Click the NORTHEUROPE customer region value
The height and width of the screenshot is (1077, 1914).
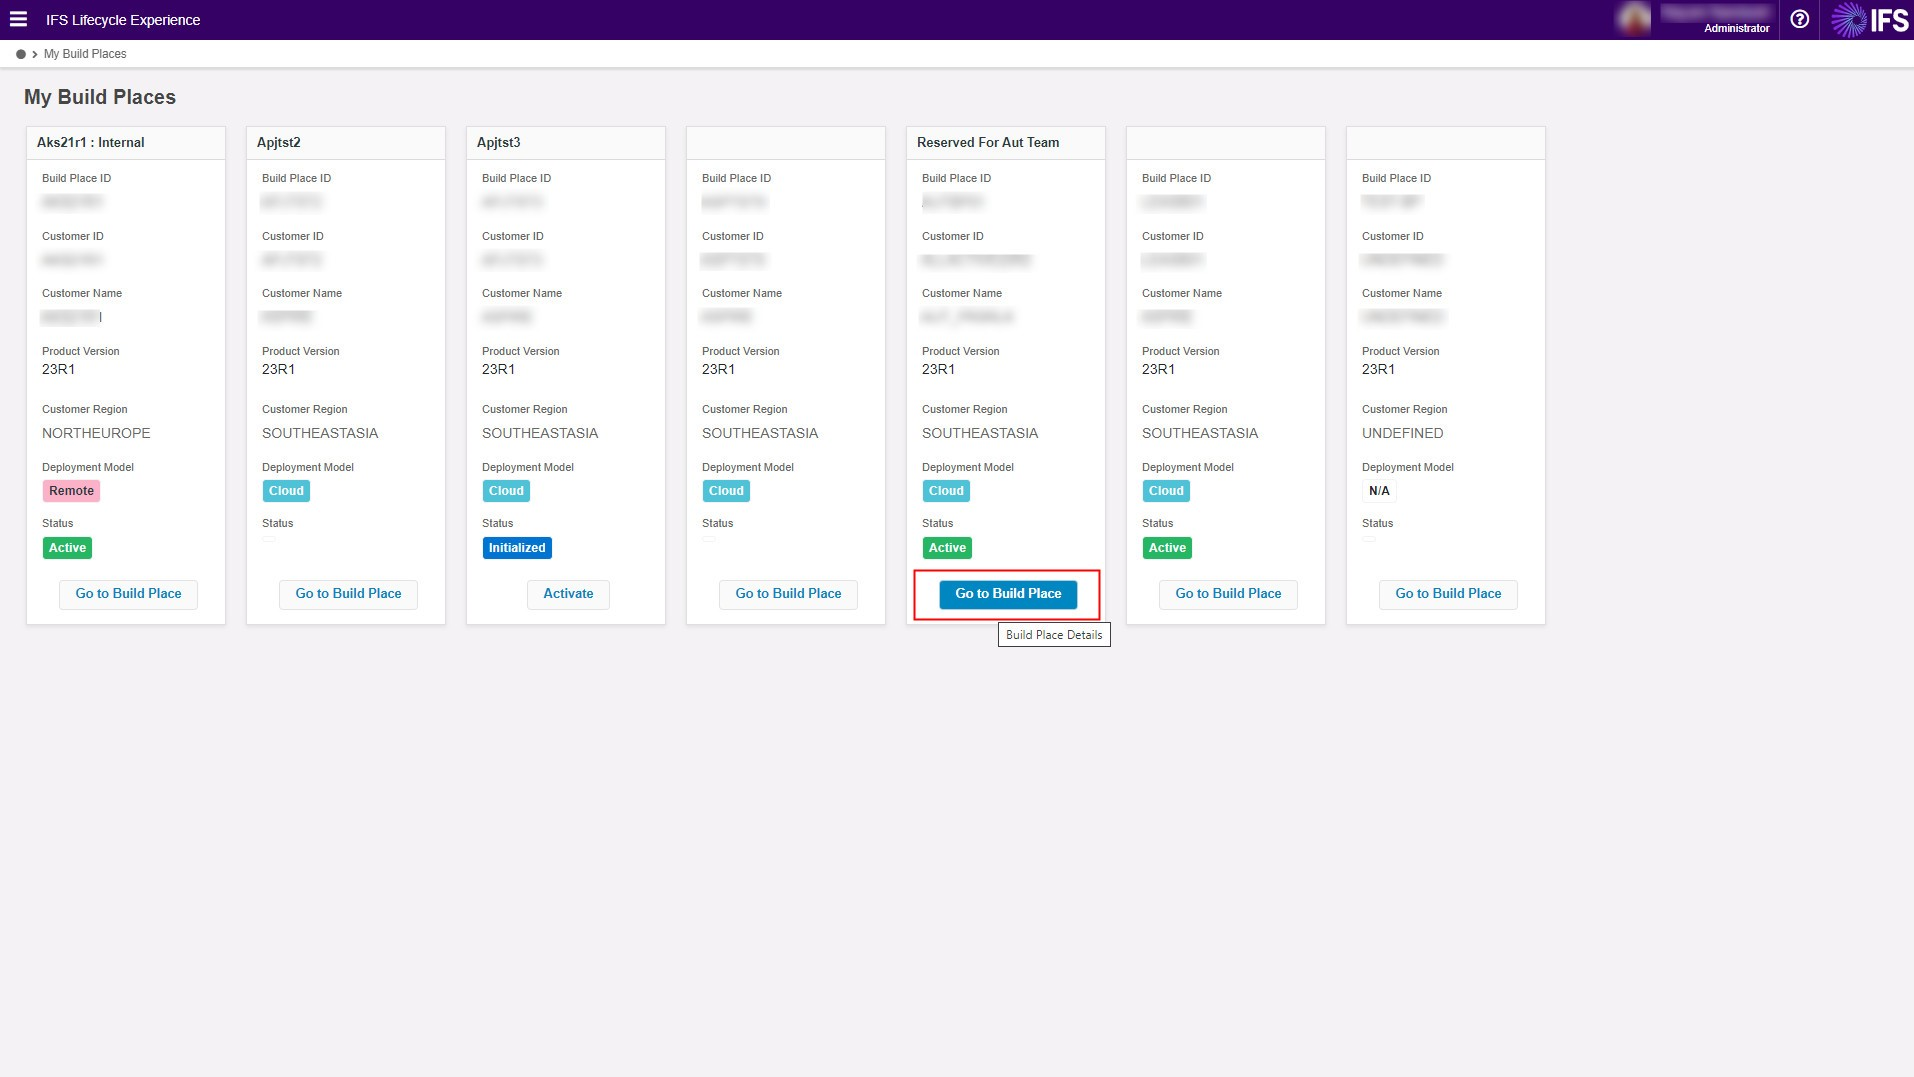click(x=96, y=433)
